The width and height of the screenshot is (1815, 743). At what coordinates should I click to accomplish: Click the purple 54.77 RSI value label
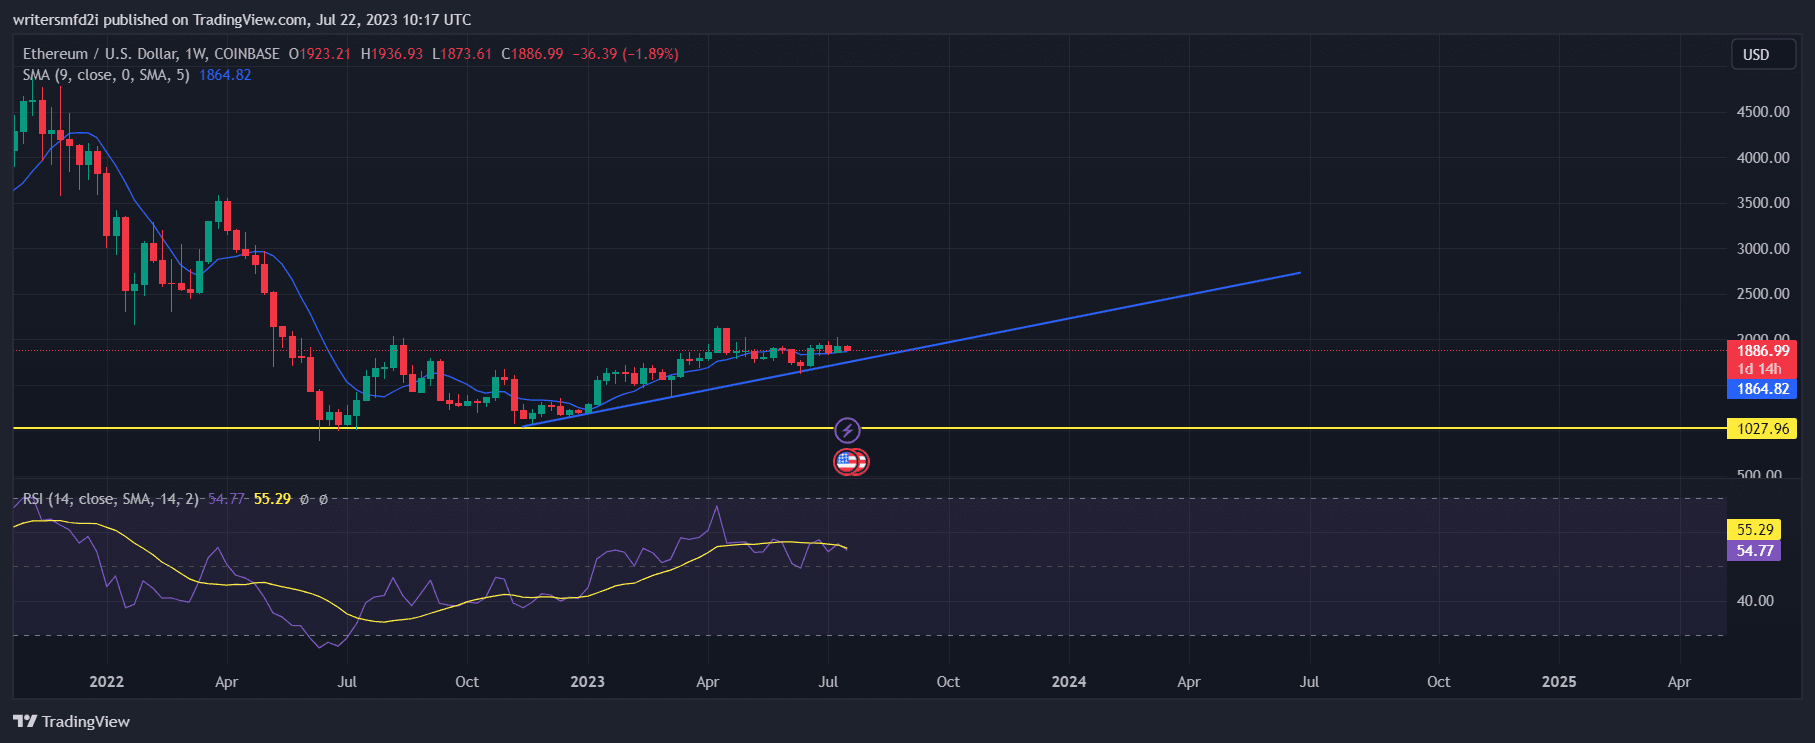tap(1754, 551)
